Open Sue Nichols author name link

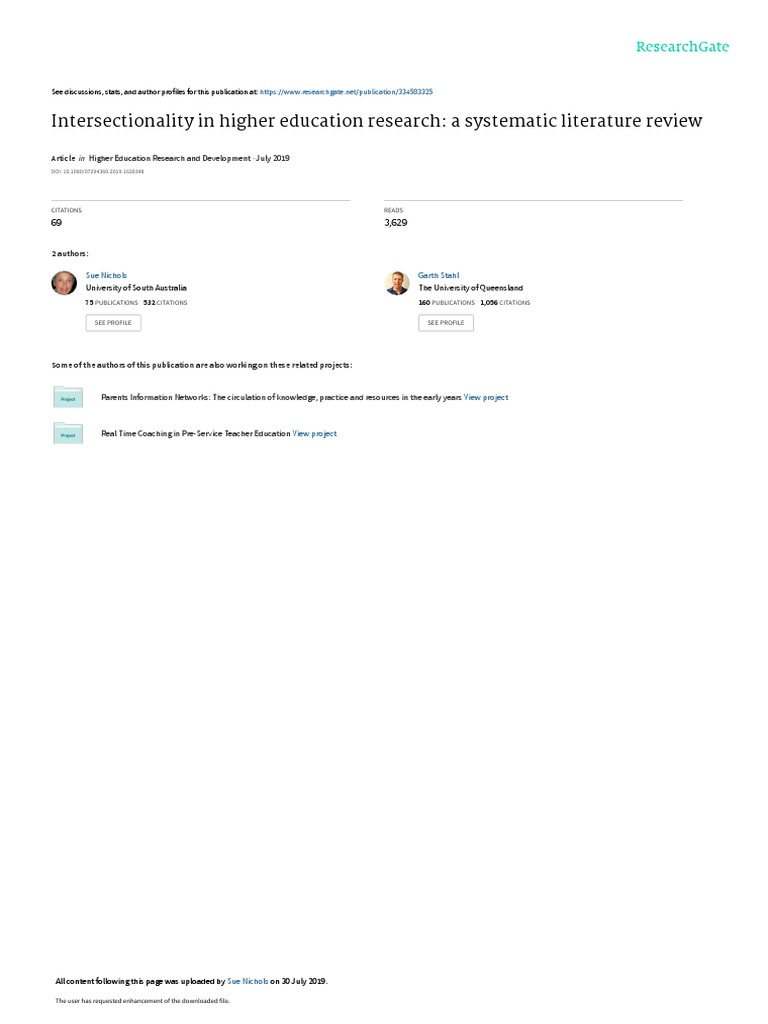pos(106,276)
